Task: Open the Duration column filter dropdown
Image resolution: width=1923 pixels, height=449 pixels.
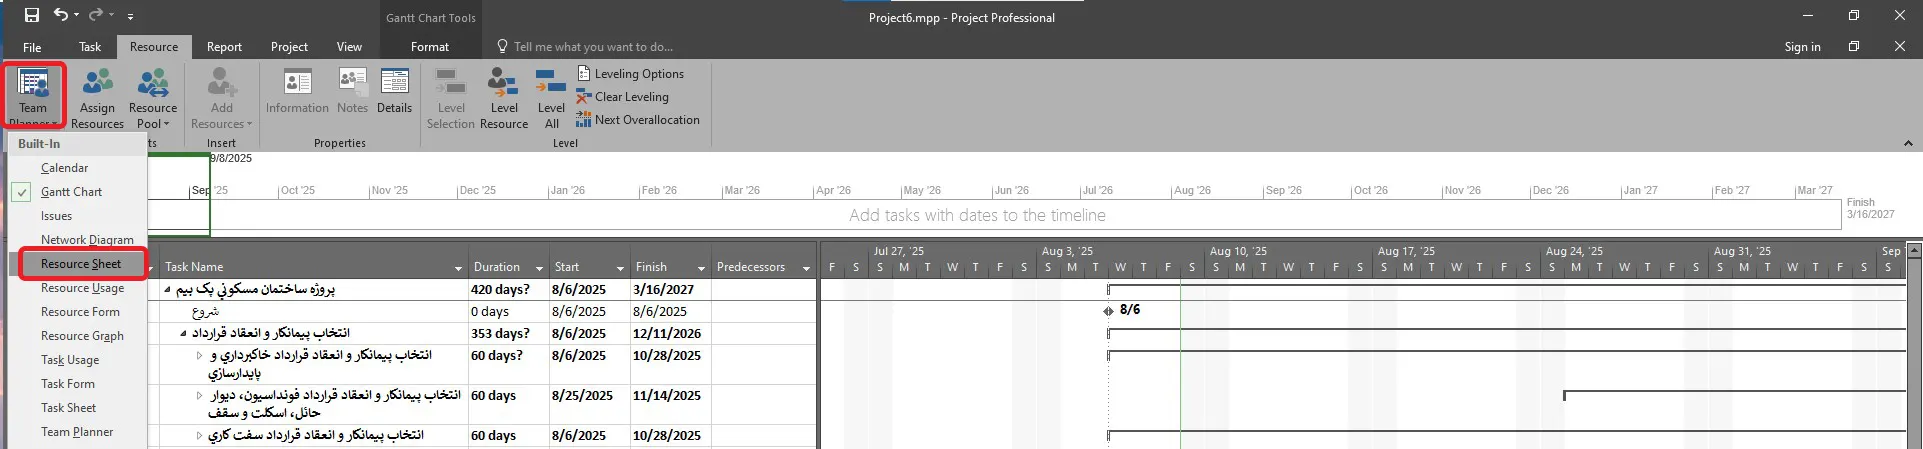Action: [539, 268]
